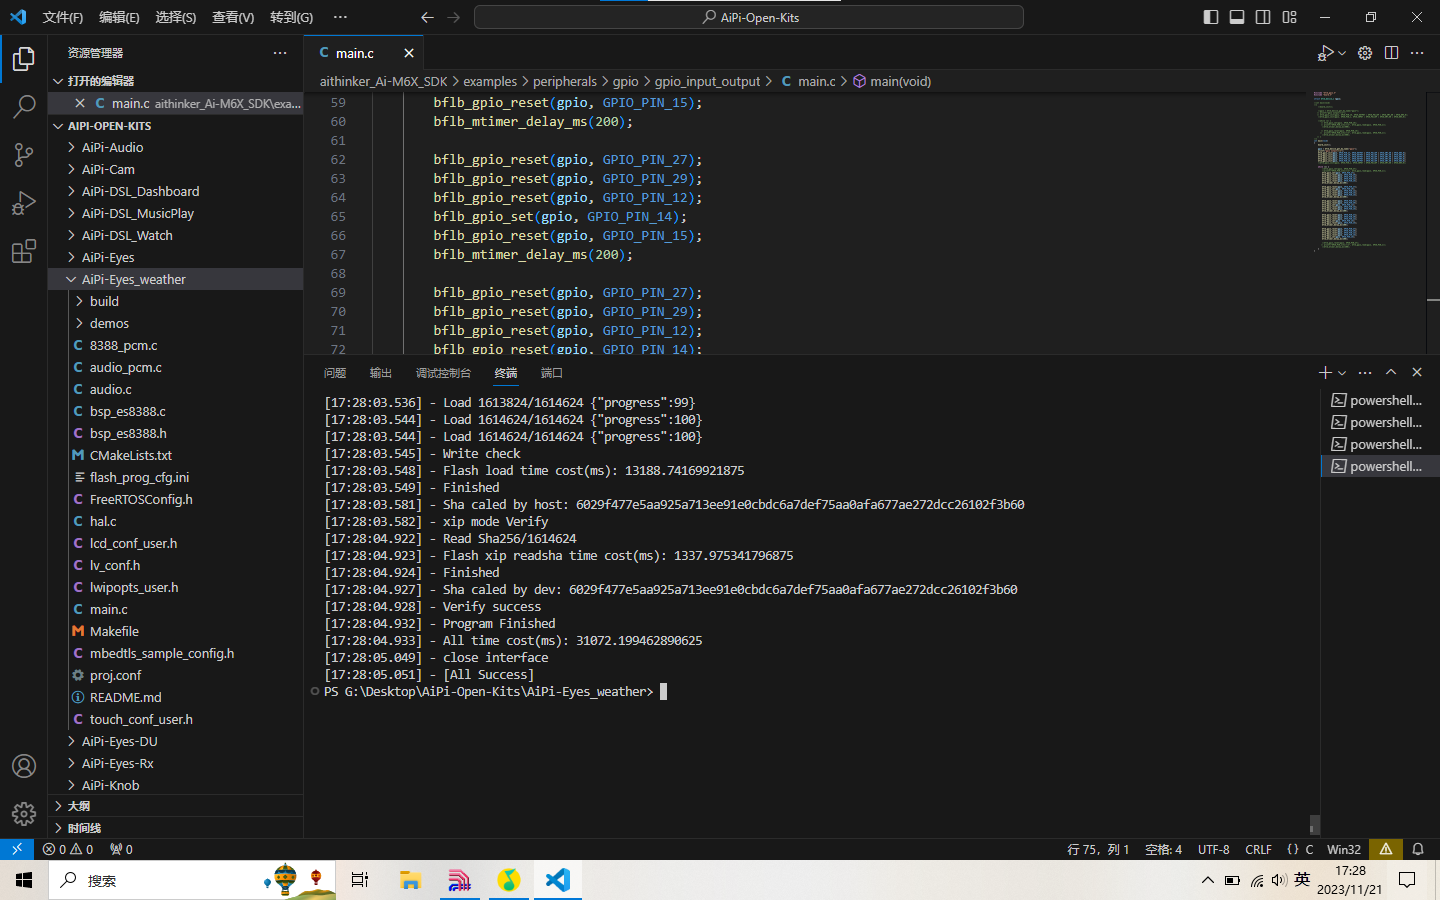Toggle the secondary side bar visibility
1440x900 pixels.
tap(1263, 17)
